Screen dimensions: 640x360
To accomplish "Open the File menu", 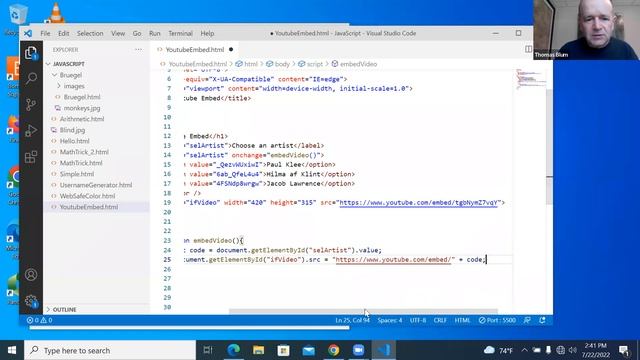I will click(x=45, y=33).
